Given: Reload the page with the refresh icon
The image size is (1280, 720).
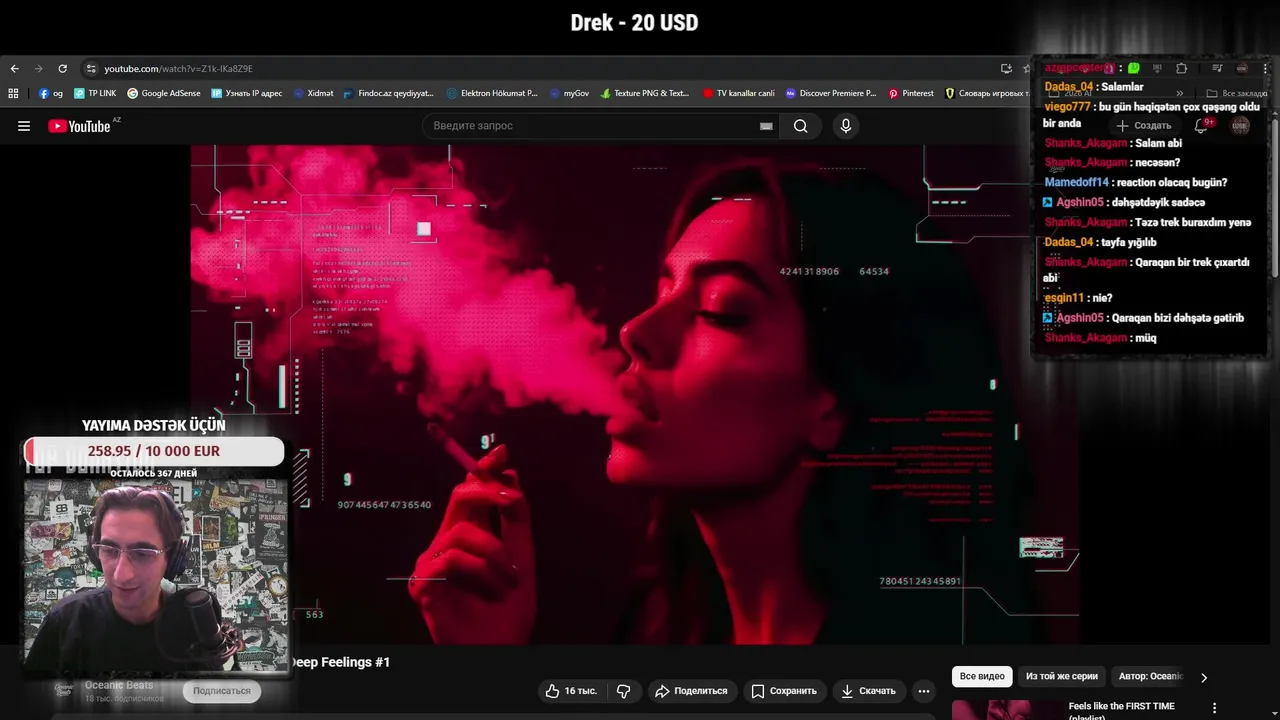Looking at the screenshot, I should tap(62, 69).
